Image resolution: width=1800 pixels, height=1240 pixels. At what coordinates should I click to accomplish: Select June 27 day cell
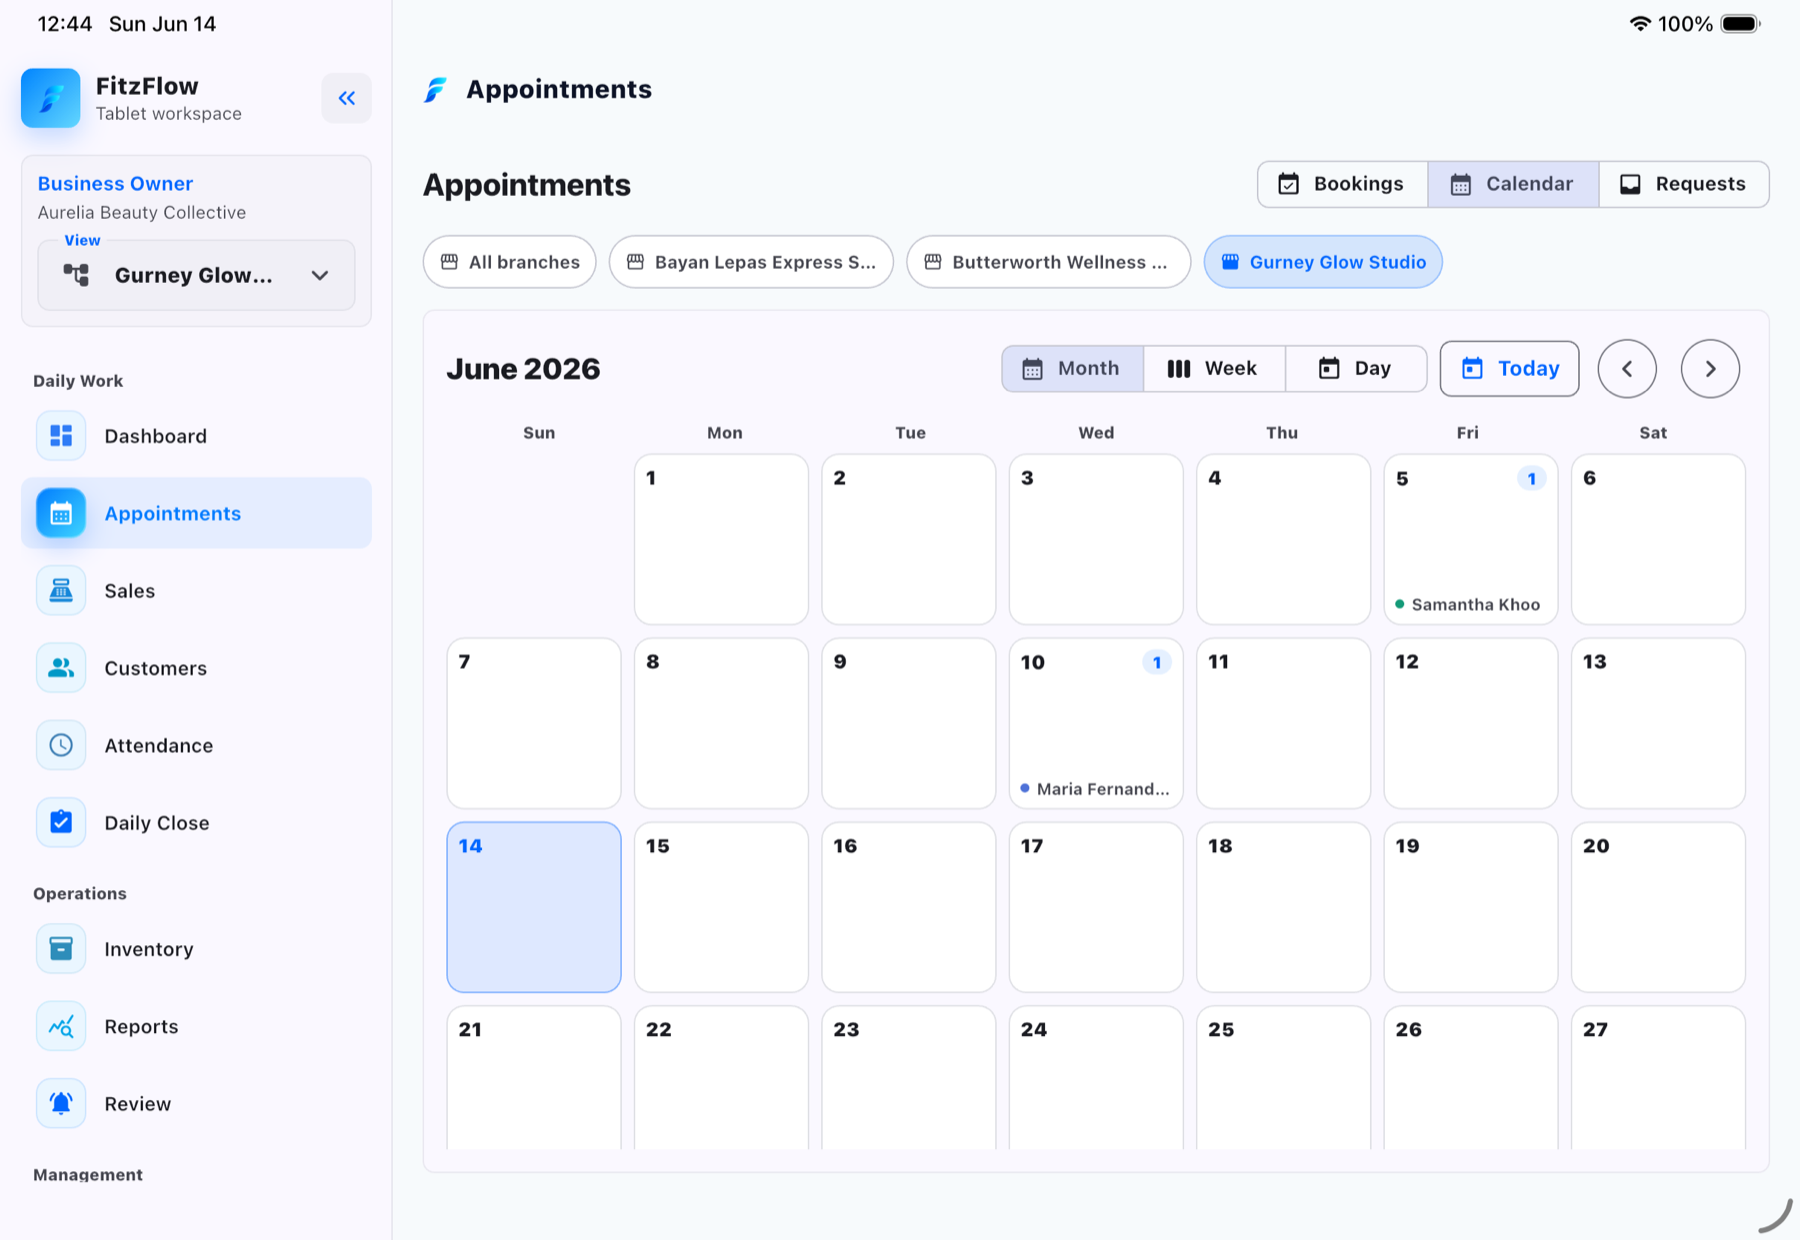pos(1658,1078)
